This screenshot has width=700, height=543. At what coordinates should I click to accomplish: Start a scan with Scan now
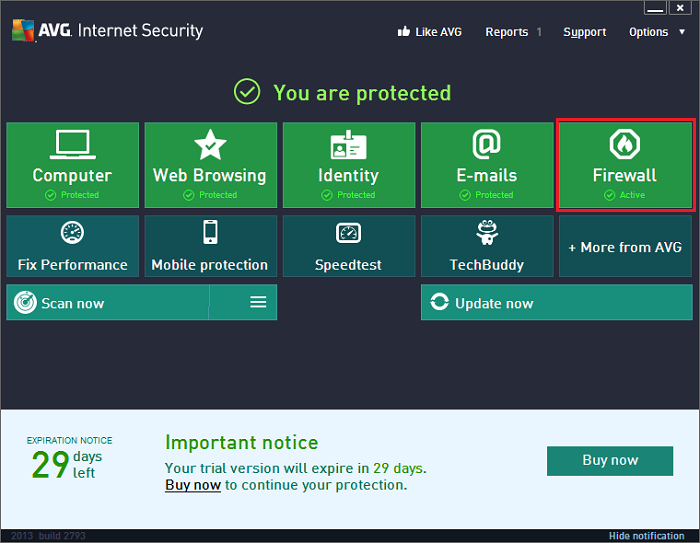[x=108, y=302]
